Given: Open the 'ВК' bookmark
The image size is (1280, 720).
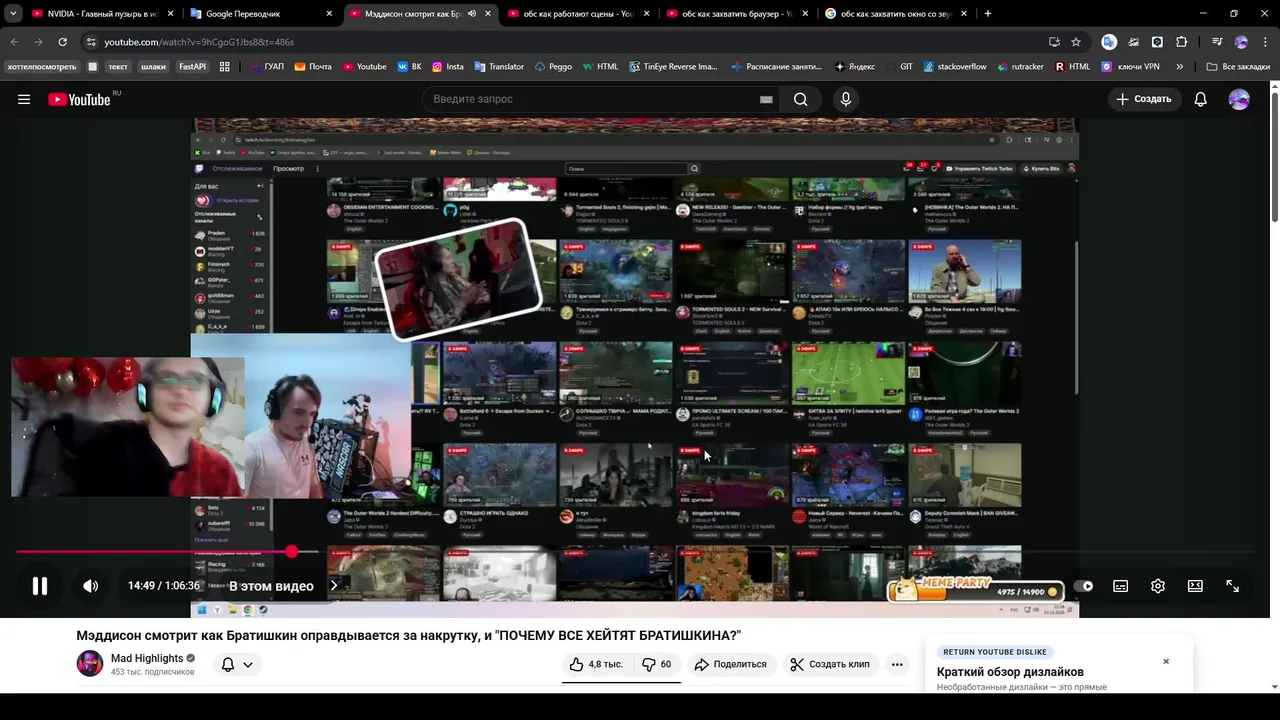Looking at the screenshot, I should (410, 67).
